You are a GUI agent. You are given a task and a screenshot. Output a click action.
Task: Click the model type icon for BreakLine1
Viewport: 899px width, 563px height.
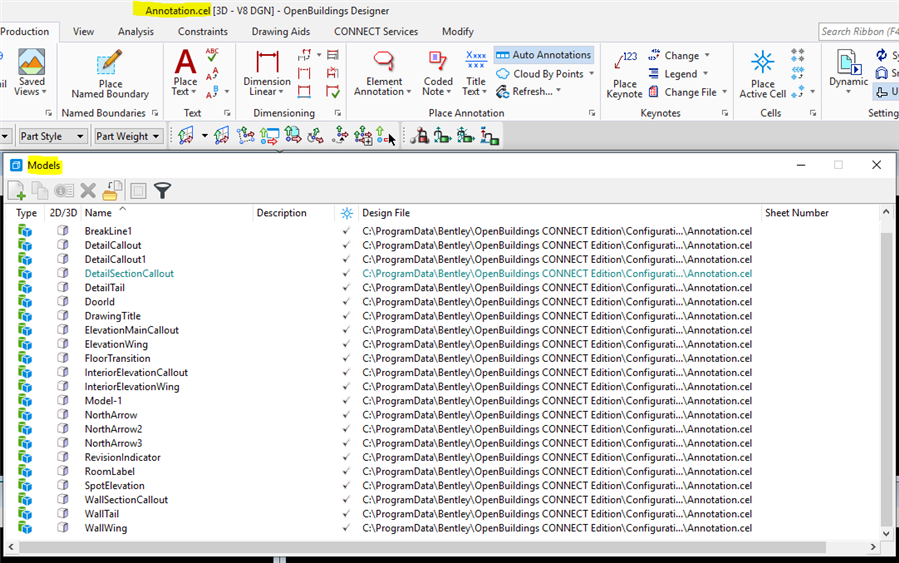(x=25, y=231)
